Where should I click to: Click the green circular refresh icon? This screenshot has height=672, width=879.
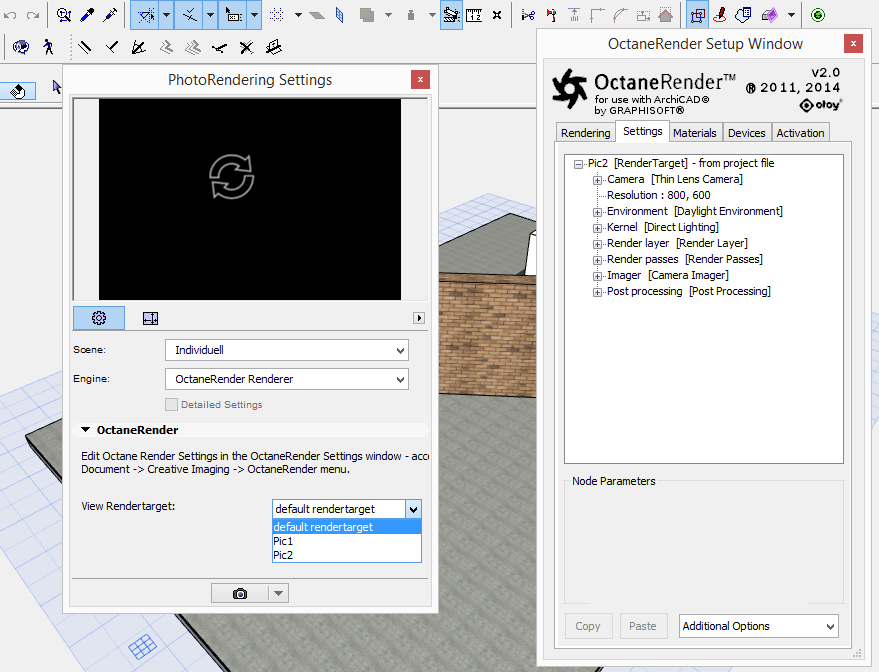coord(818,15)
